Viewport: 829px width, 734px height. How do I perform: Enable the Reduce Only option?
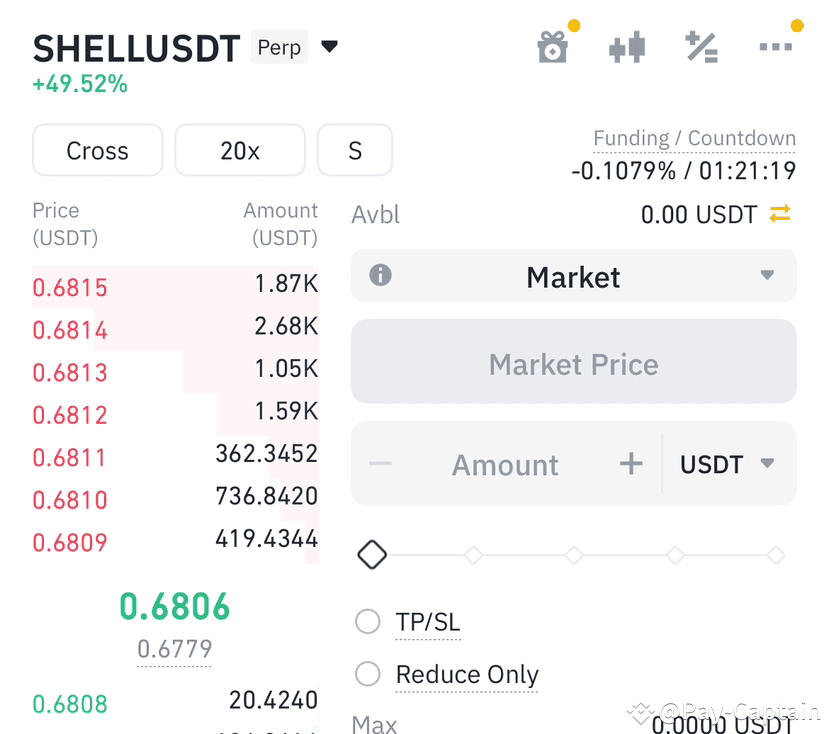367,674
